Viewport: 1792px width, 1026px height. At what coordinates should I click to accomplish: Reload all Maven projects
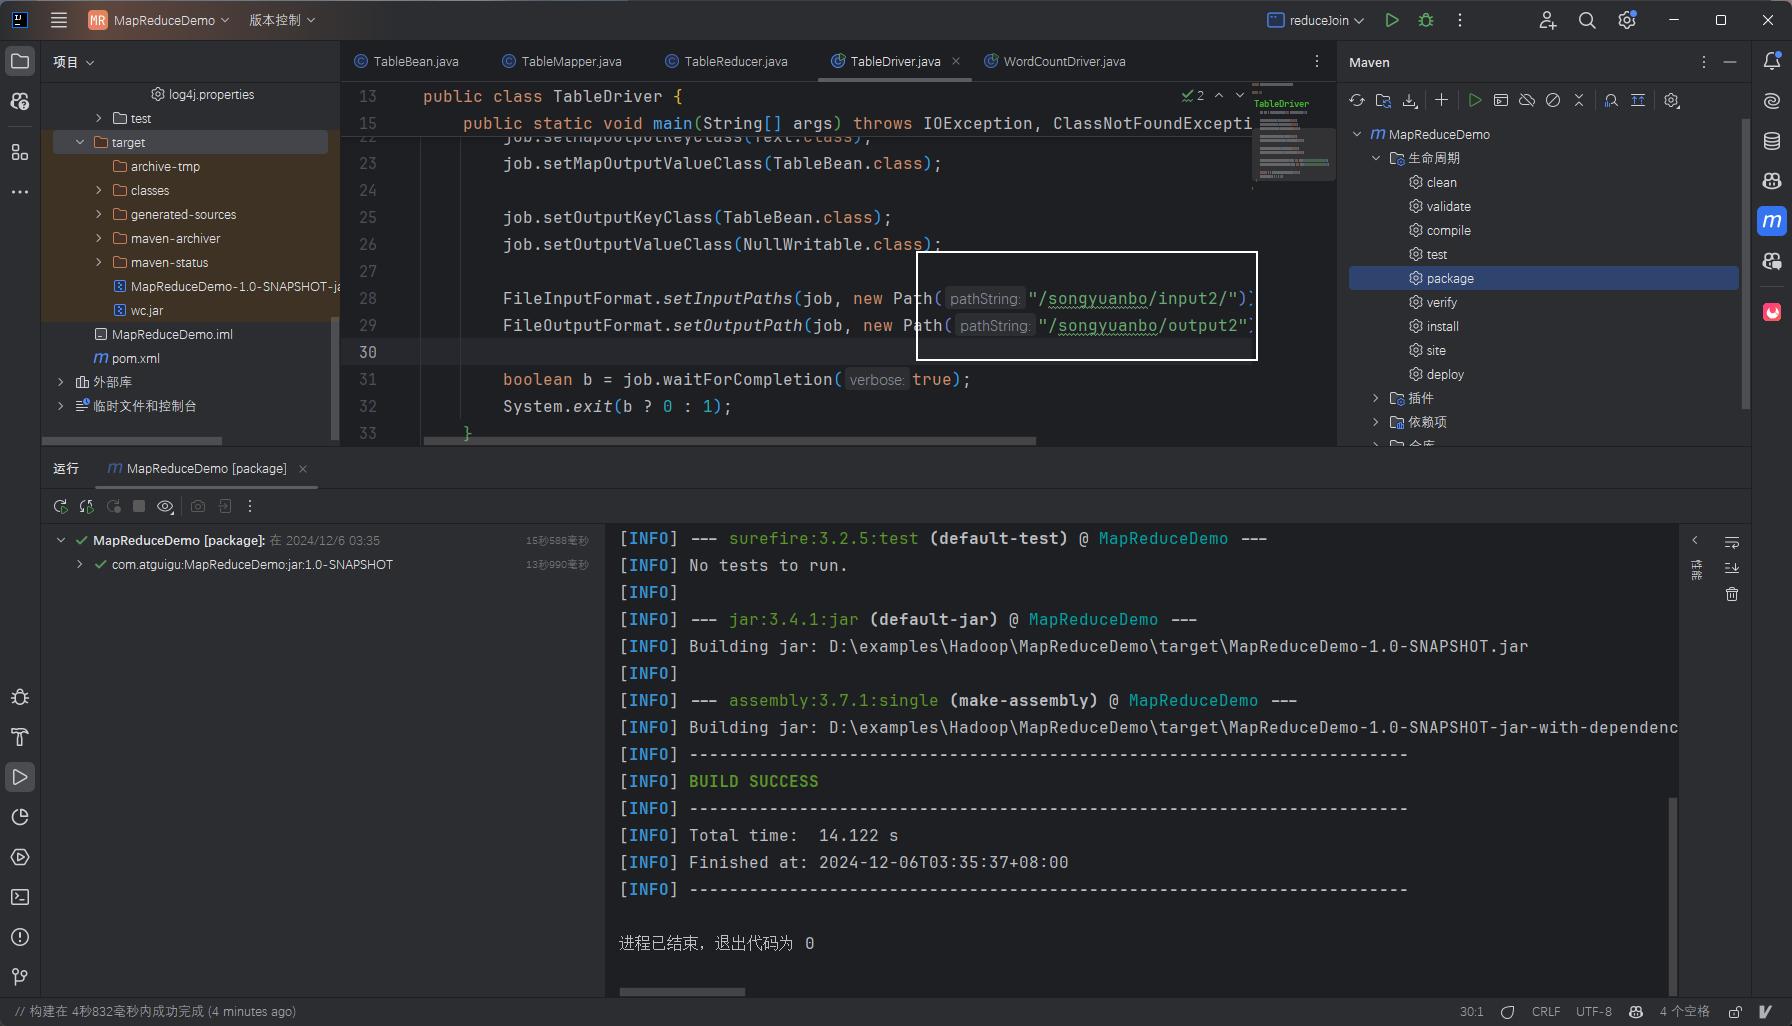tap(1357, 100)
